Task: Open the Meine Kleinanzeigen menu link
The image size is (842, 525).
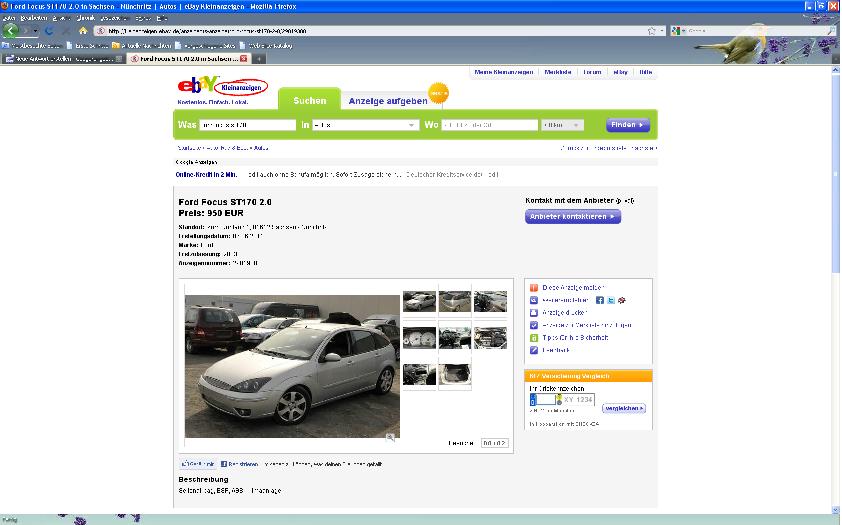Action: coord(504,72)
